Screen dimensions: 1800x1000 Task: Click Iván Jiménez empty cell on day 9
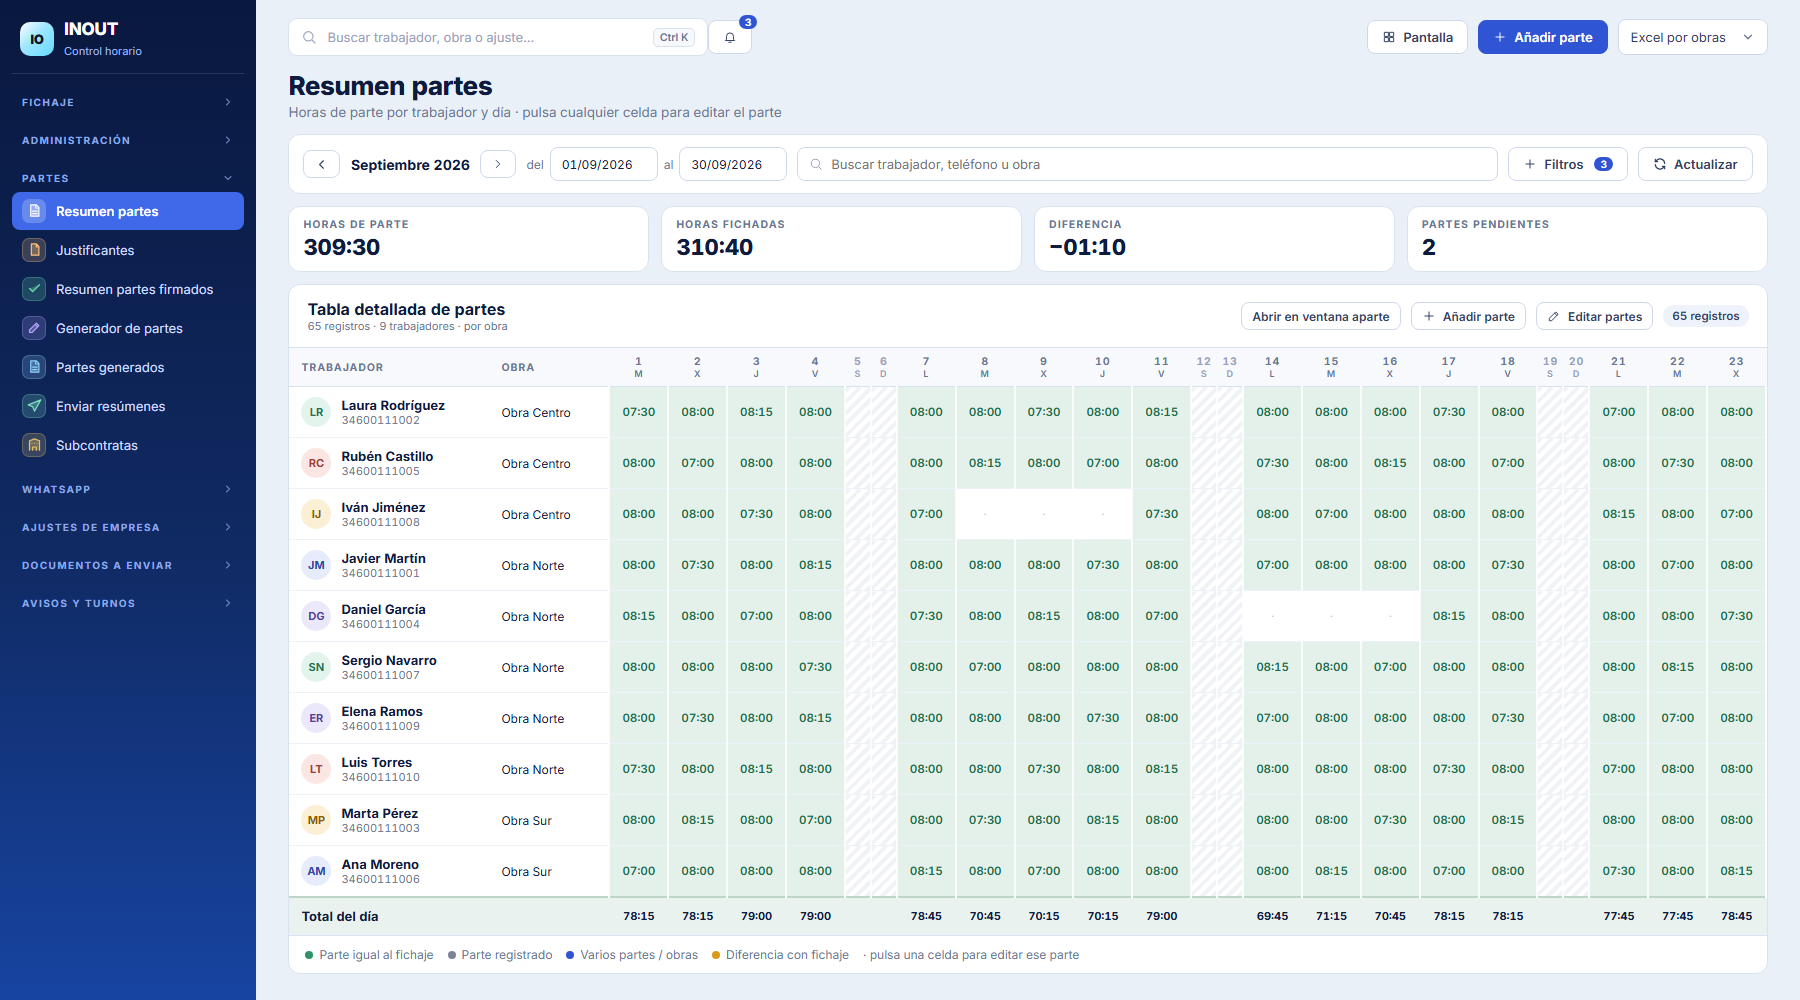pos(1044,514)
